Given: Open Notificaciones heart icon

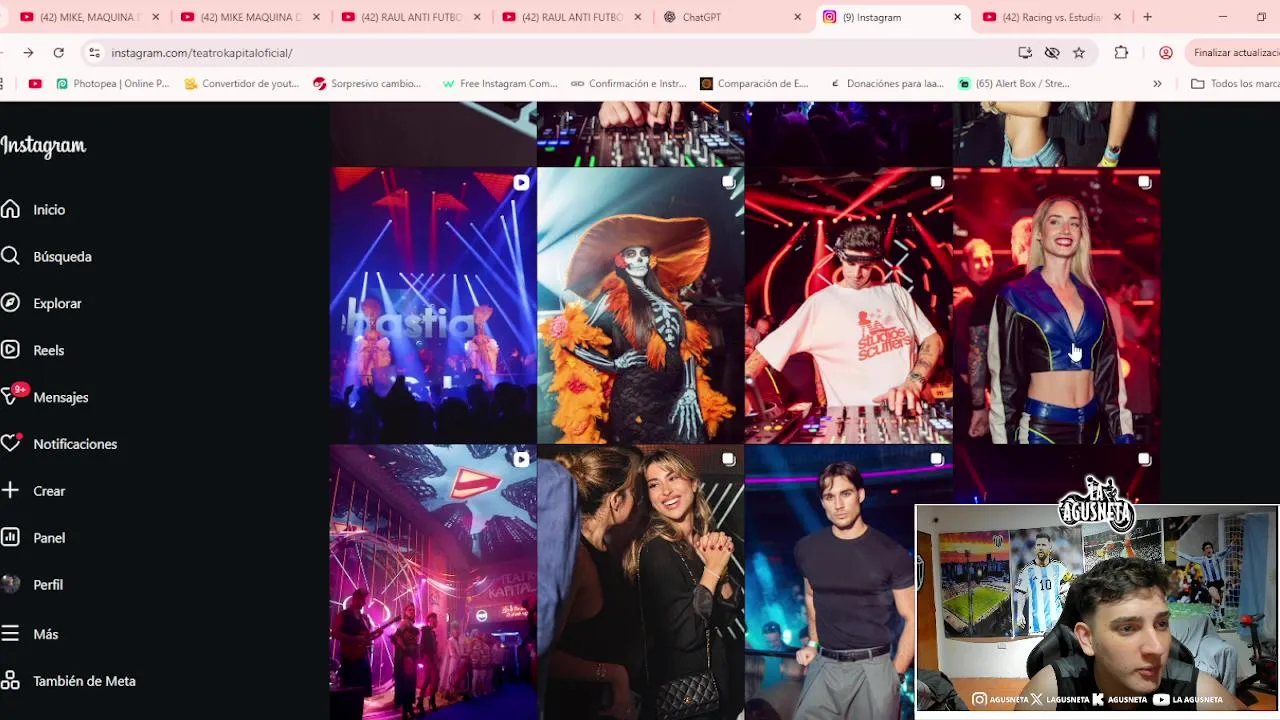Looking at the screenshot, I should pyautogui.click(x=11, y=443).
